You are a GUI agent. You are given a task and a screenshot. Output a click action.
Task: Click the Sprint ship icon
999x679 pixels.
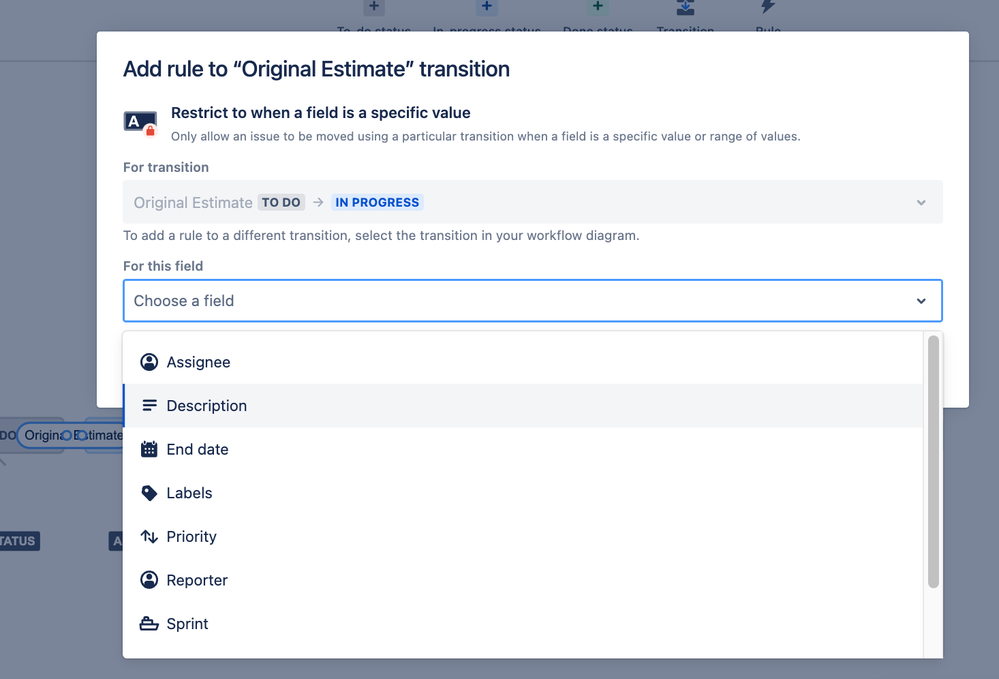149,624
